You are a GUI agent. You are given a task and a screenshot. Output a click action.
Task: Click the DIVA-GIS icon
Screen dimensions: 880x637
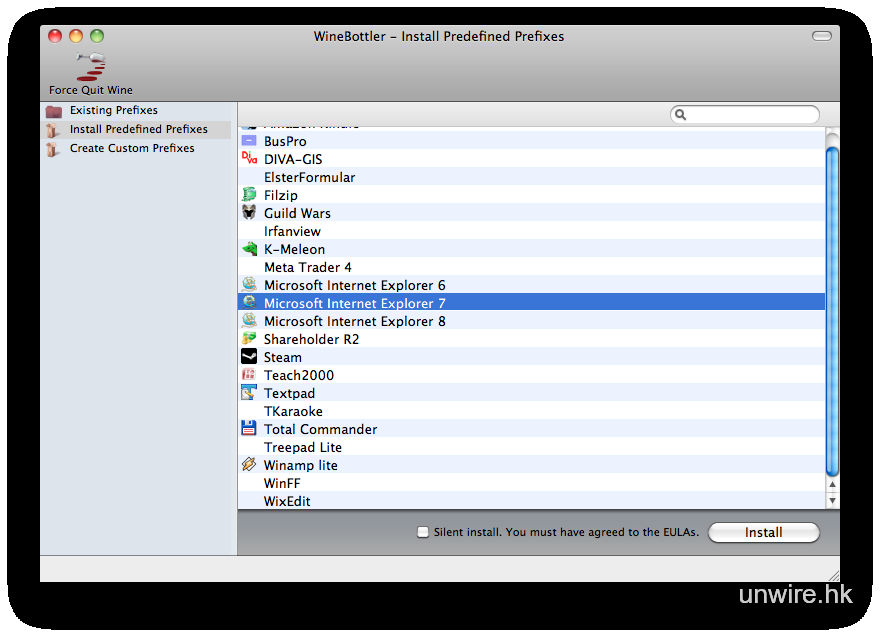249,159
